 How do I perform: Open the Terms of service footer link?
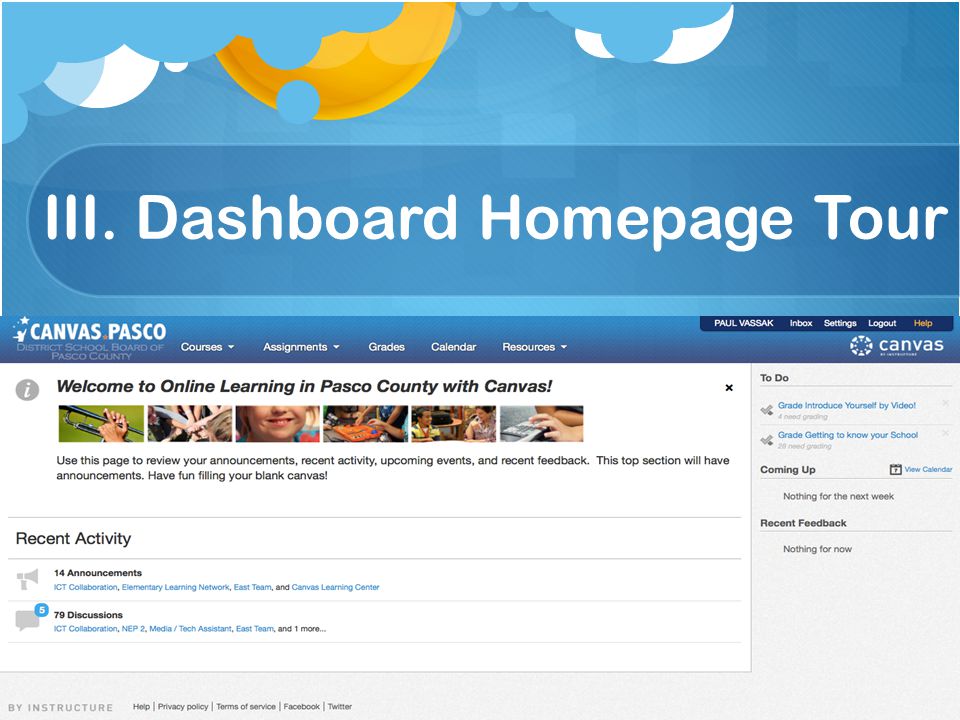click(x=246, y=707)
